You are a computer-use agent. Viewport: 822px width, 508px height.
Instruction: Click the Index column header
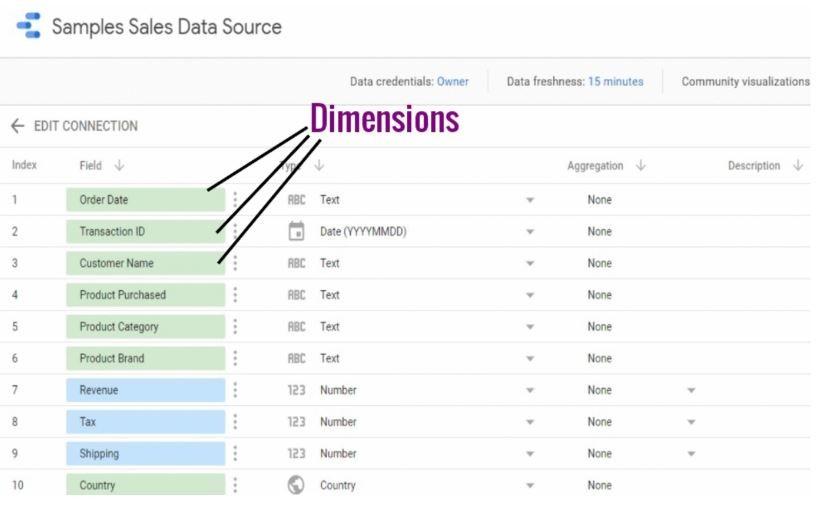[24, 165]
